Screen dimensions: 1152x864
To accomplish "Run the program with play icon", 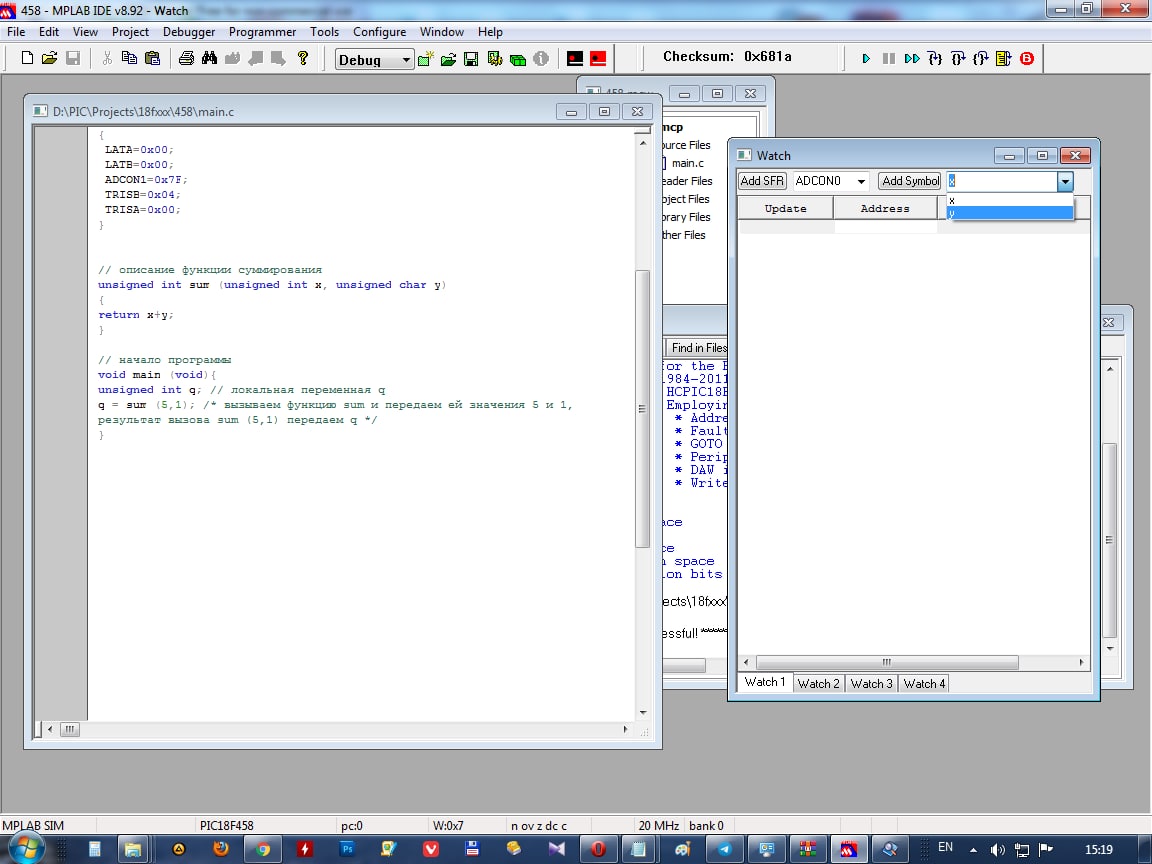I will point(866,58).
